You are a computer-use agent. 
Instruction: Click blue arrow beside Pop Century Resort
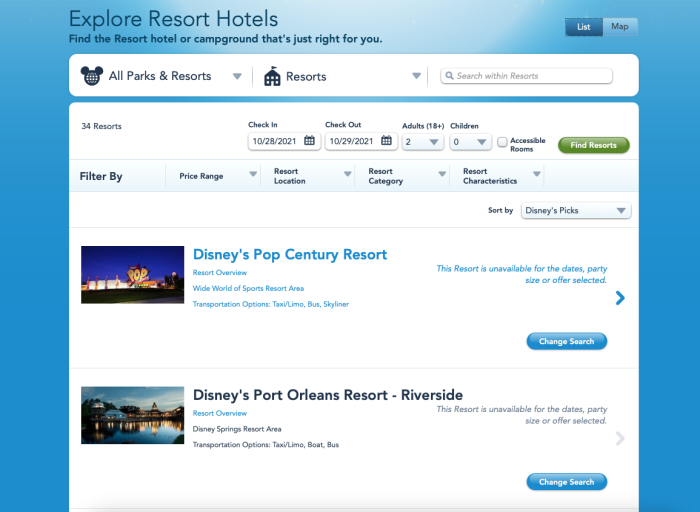620,297
